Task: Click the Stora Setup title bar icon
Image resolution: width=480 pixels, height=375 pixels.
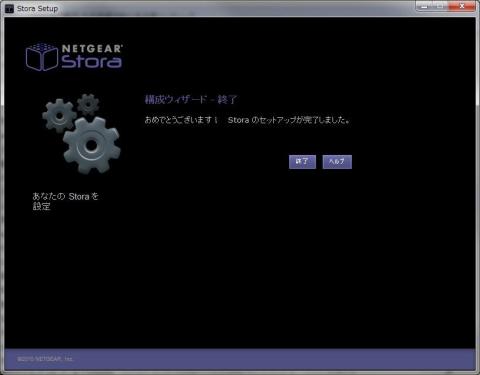Action: point(9,9)
